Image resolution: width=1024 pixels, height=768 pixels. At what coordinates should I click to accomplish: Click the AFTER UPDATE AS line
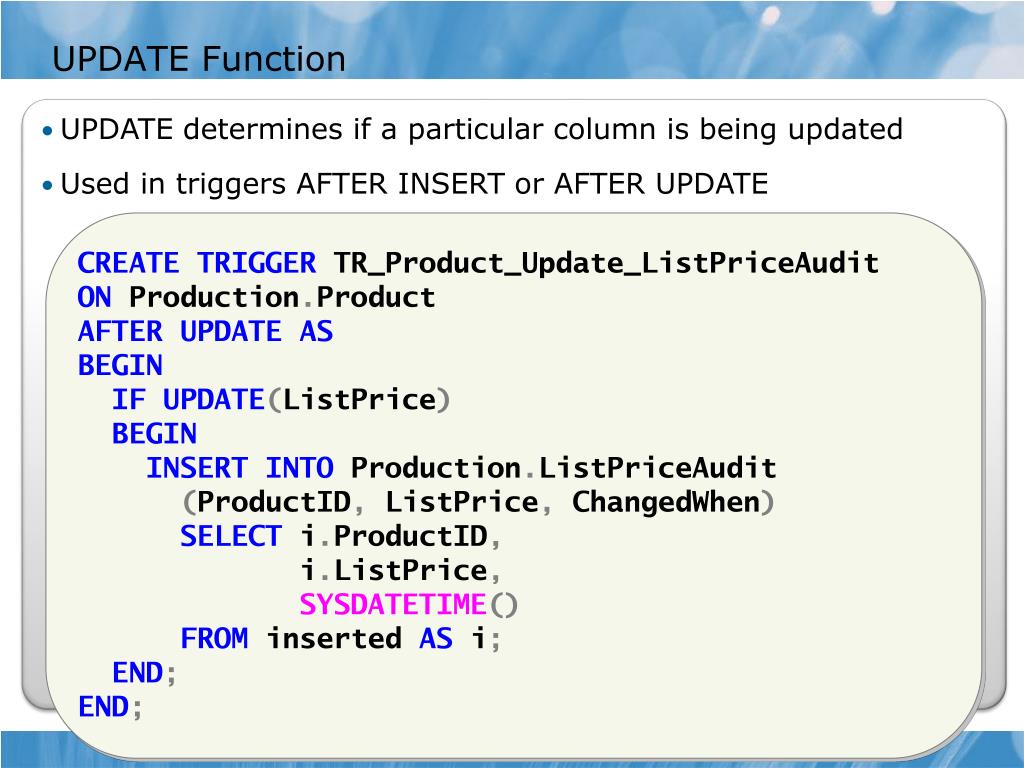click(206, 331)
